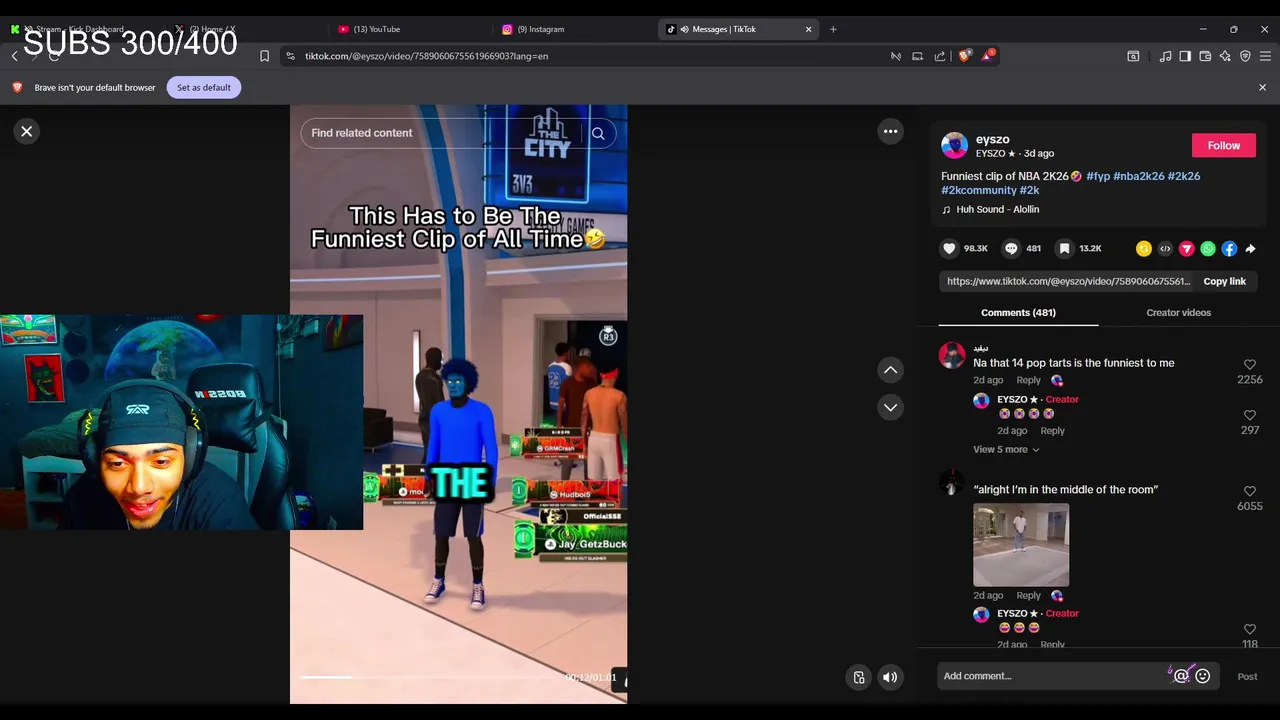Expand View 5 more replies
This screenshot has height=720, width=1280.
point(1006,450)
